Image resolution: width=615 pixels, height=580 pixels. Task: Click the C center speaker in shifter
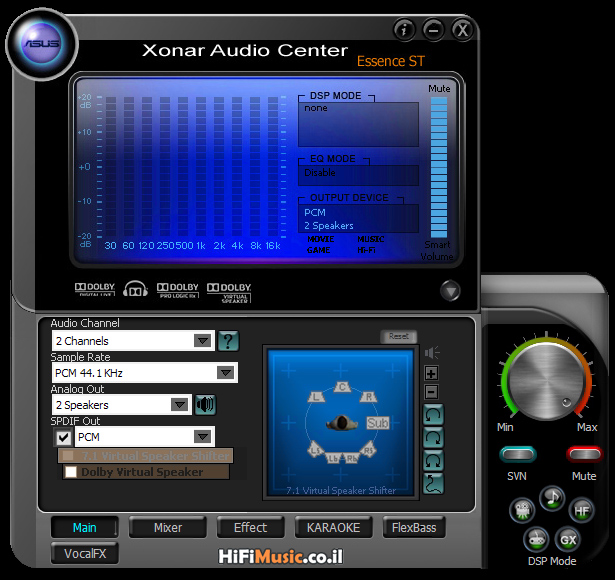(x=342, y=387)
